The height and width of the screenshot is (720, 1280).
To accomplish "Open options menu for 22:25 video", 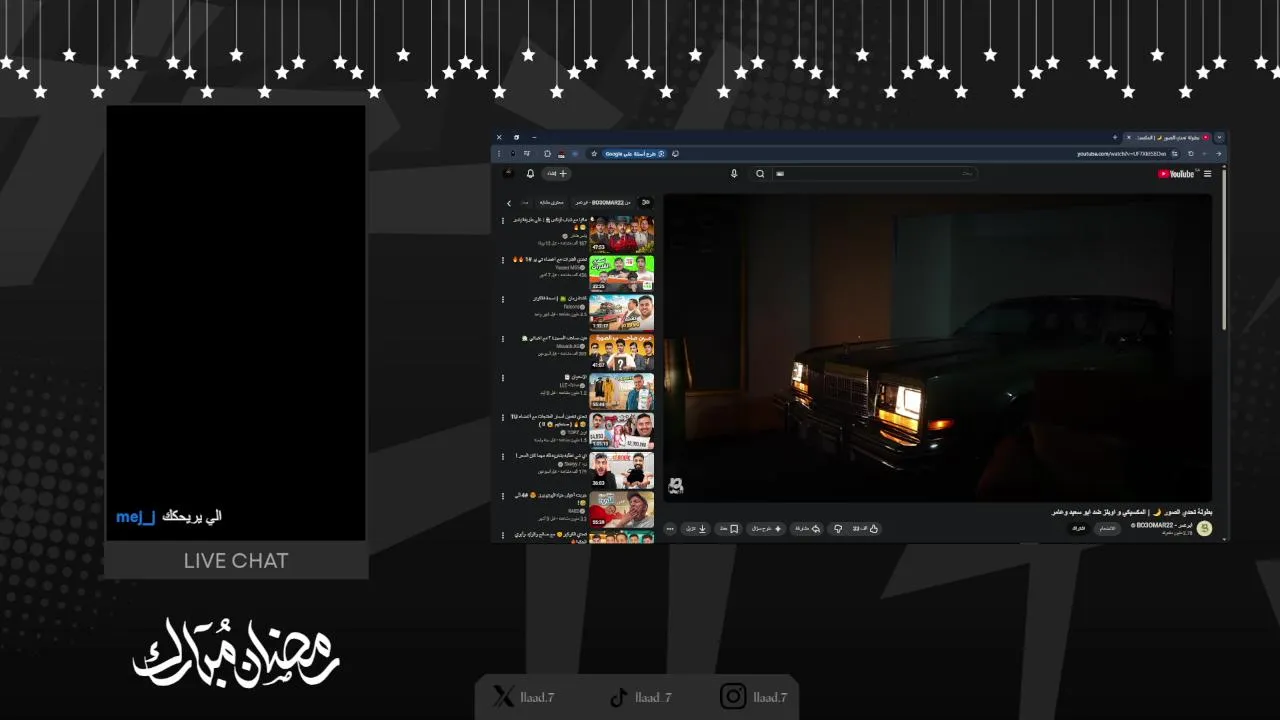I will [x=502, y=259].
